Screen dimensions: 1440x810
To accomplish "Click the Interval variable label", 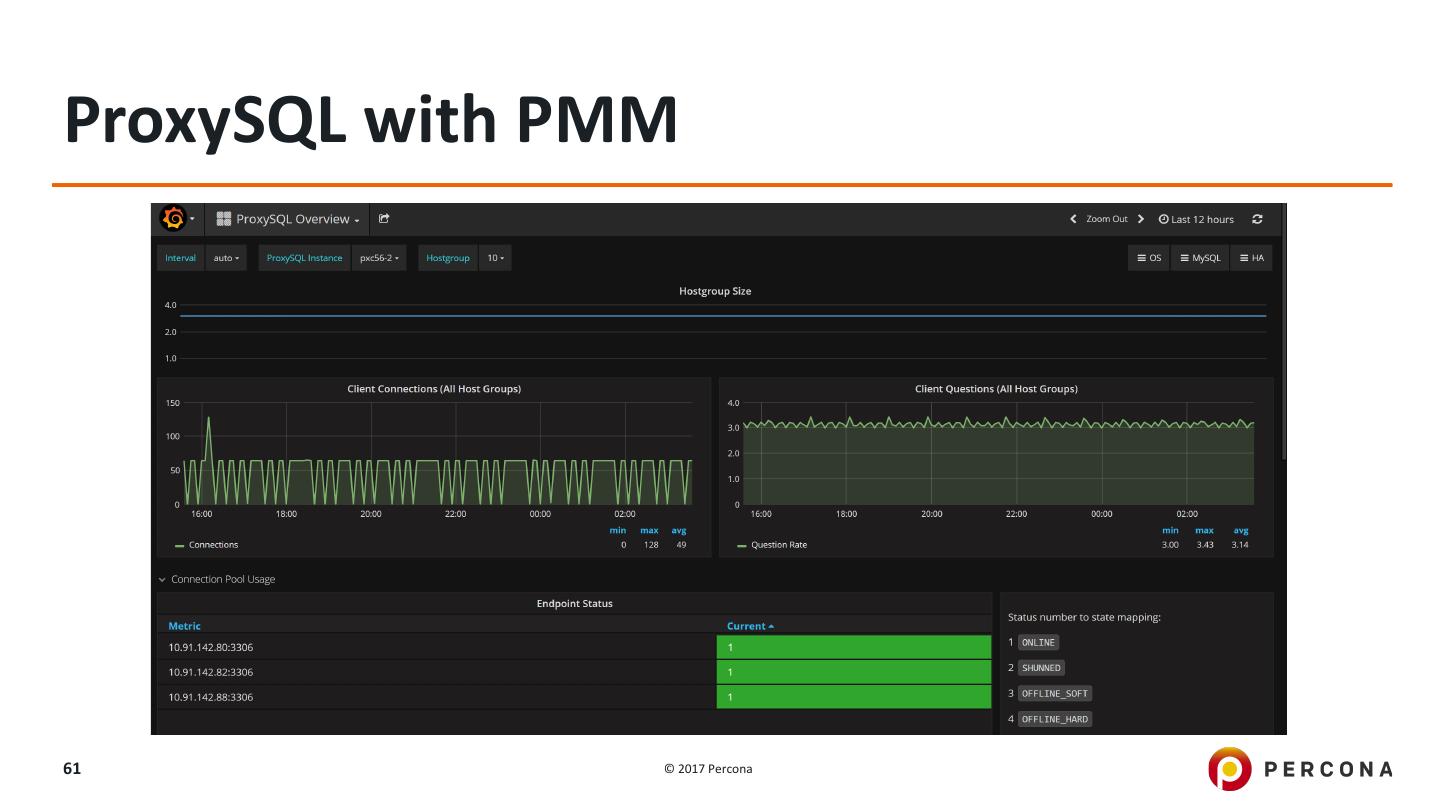I will [x=181, y=258].
